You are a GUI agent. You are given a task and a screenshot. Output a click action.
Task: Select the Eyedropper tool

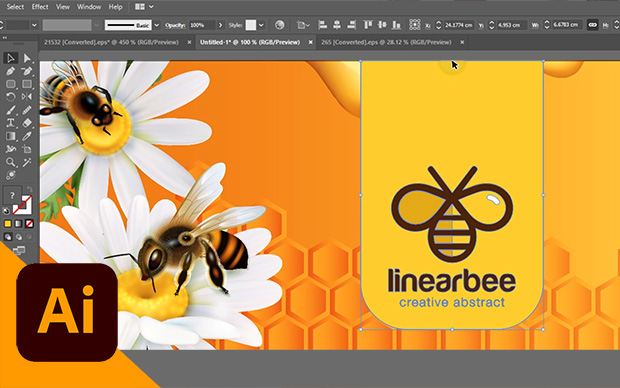[27, 136]
